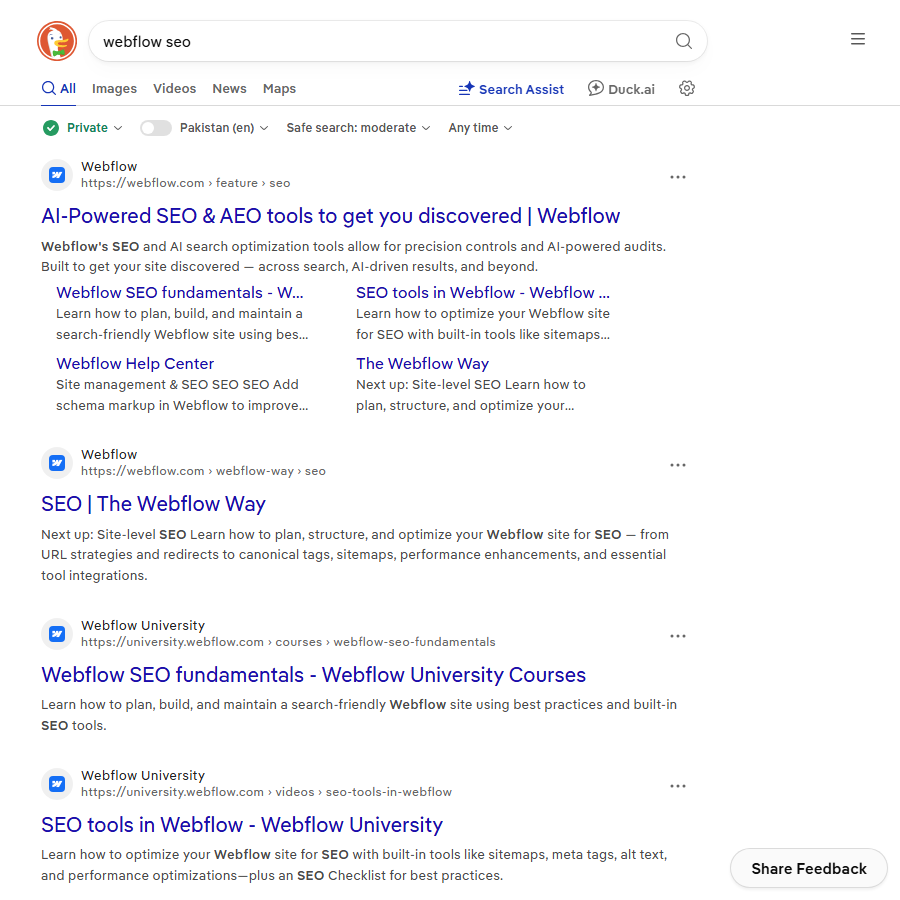The width and height of the screenshot is (900, 900).
Task: Switch to the Videos tab
Action: point(174,88)
